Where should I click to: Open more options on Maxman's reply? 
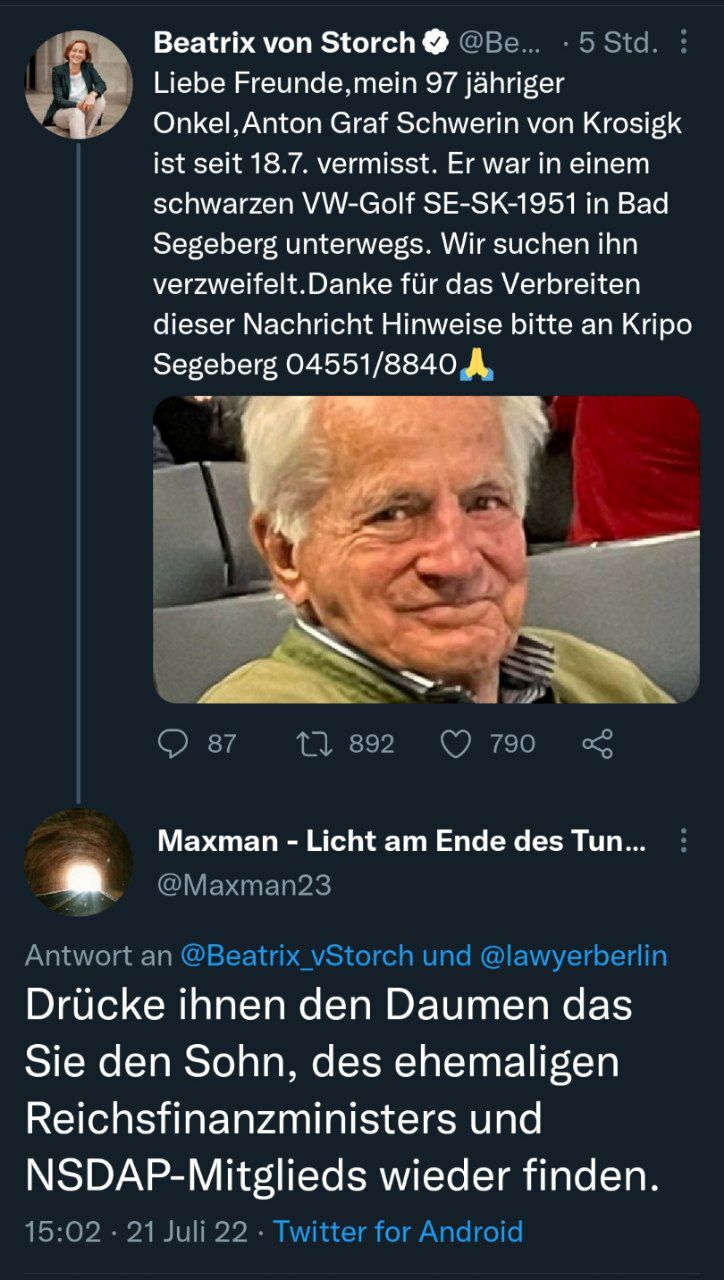coord(684,841)
